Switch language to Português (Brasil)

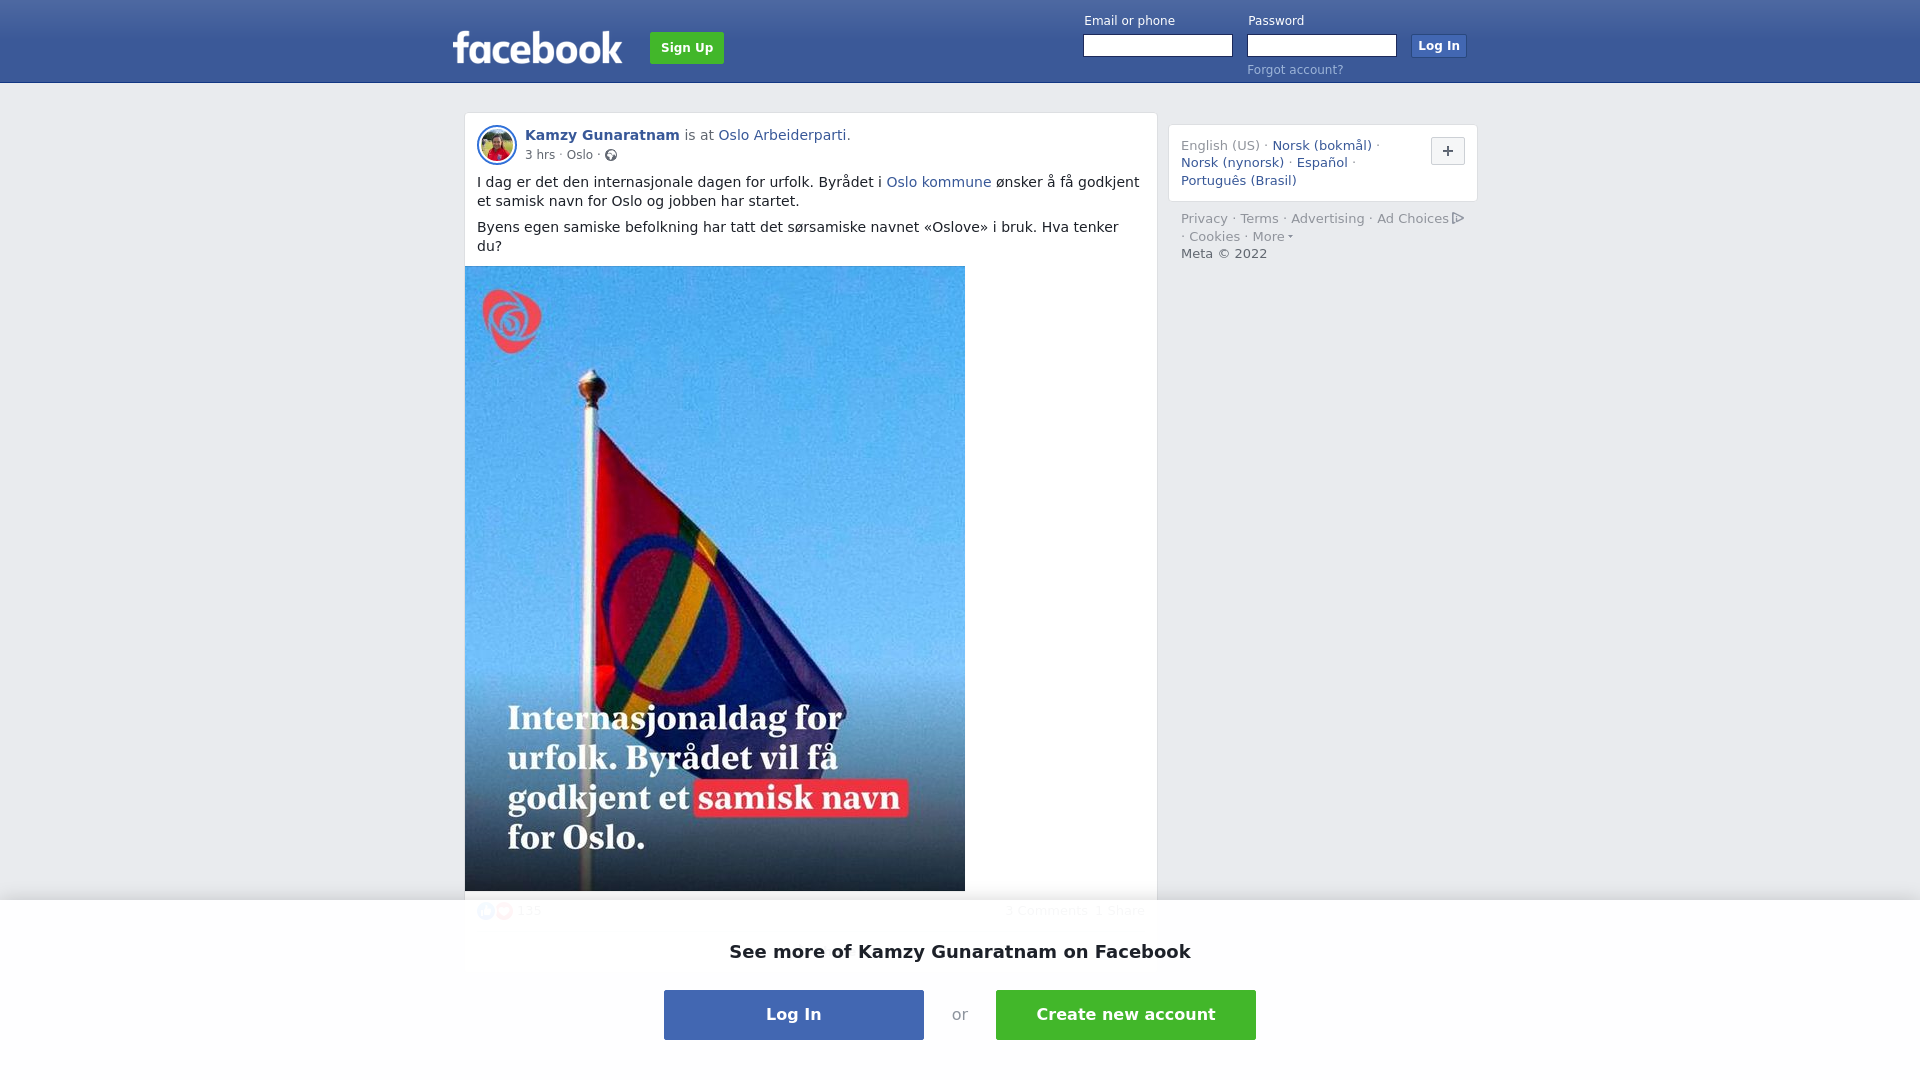click(x=1238, y=181)
